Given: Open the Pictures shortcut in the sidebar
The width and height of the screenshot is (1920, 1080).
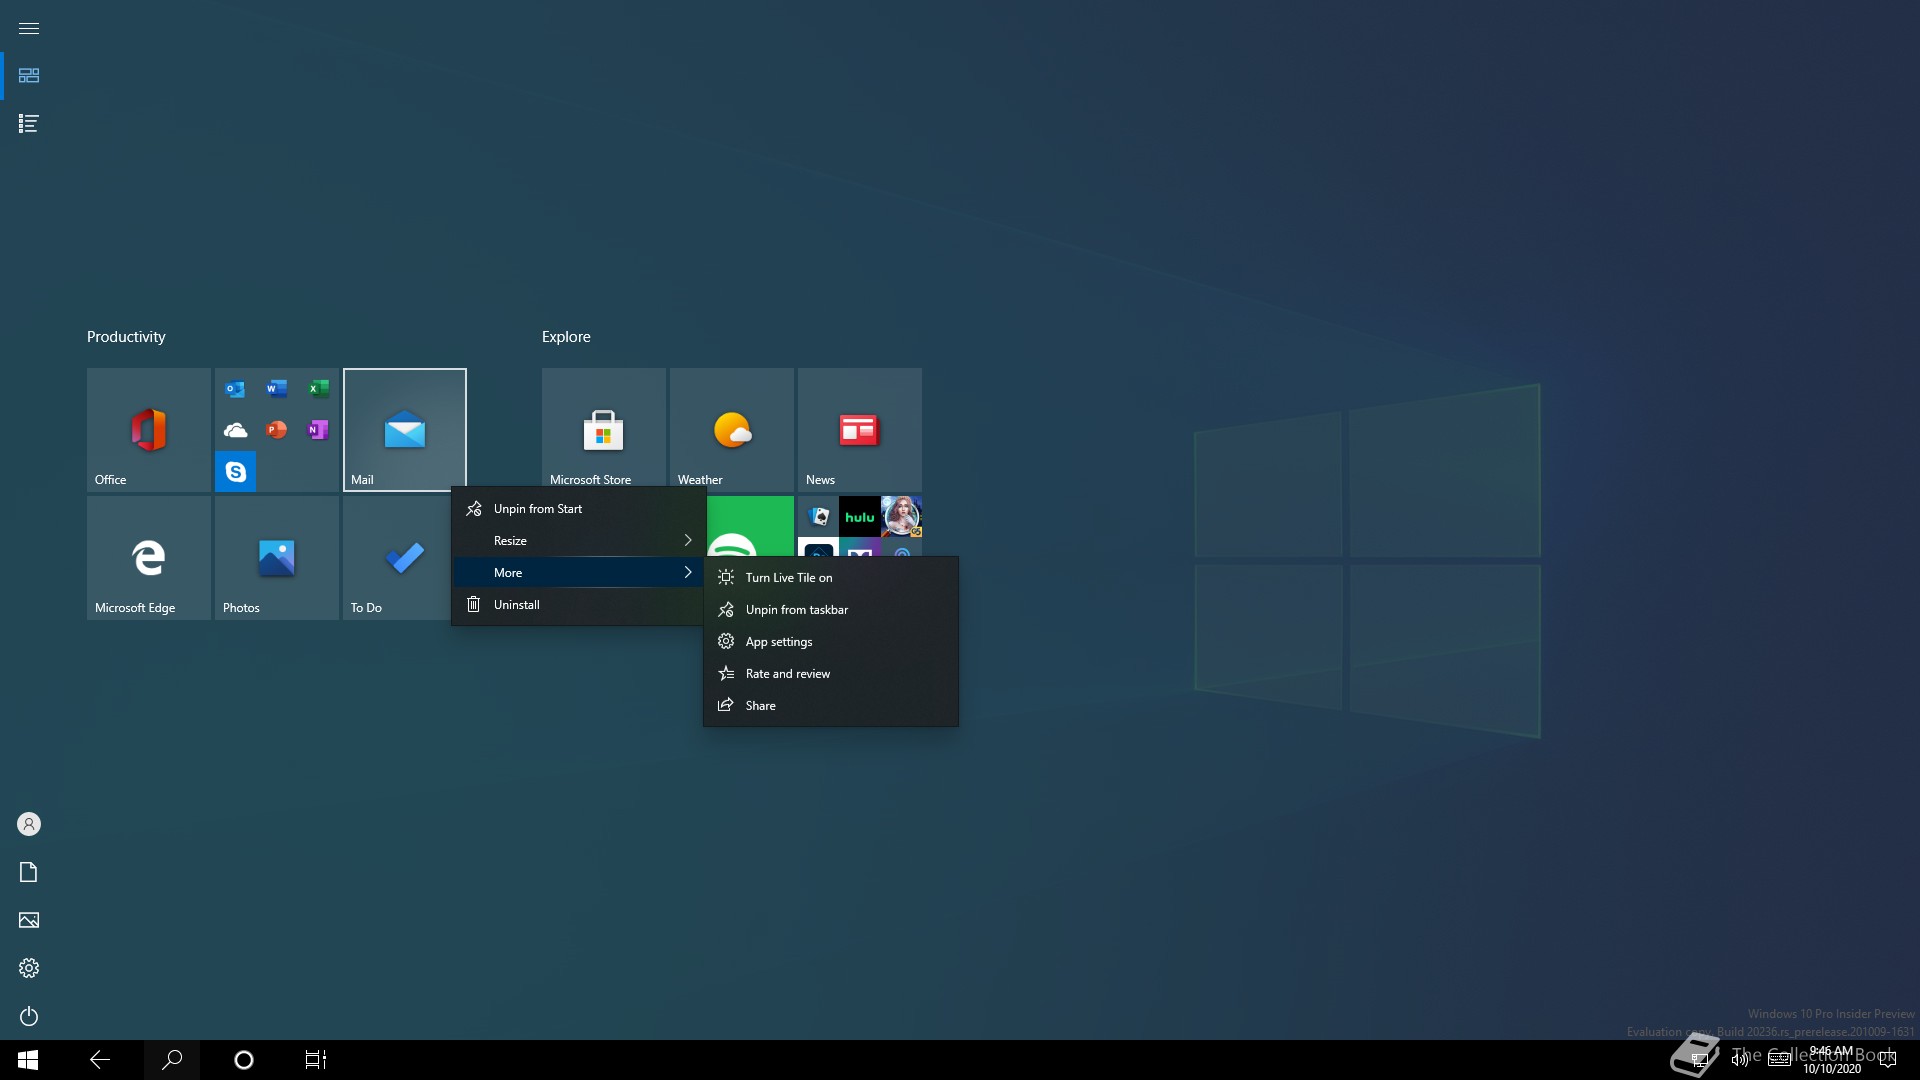Looking at the screenshot, I should pos(29,920).
